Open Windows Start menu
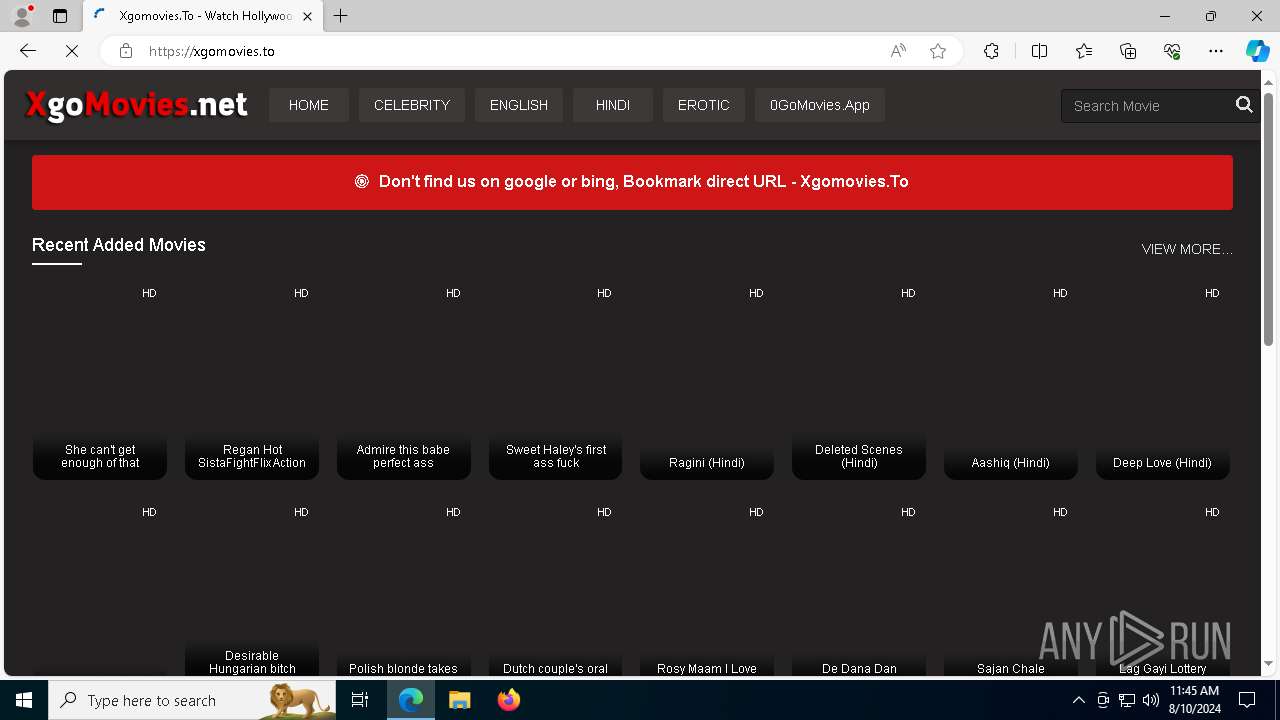The width and height of the screenshot is (1280, 720). [x=24, y=700]
